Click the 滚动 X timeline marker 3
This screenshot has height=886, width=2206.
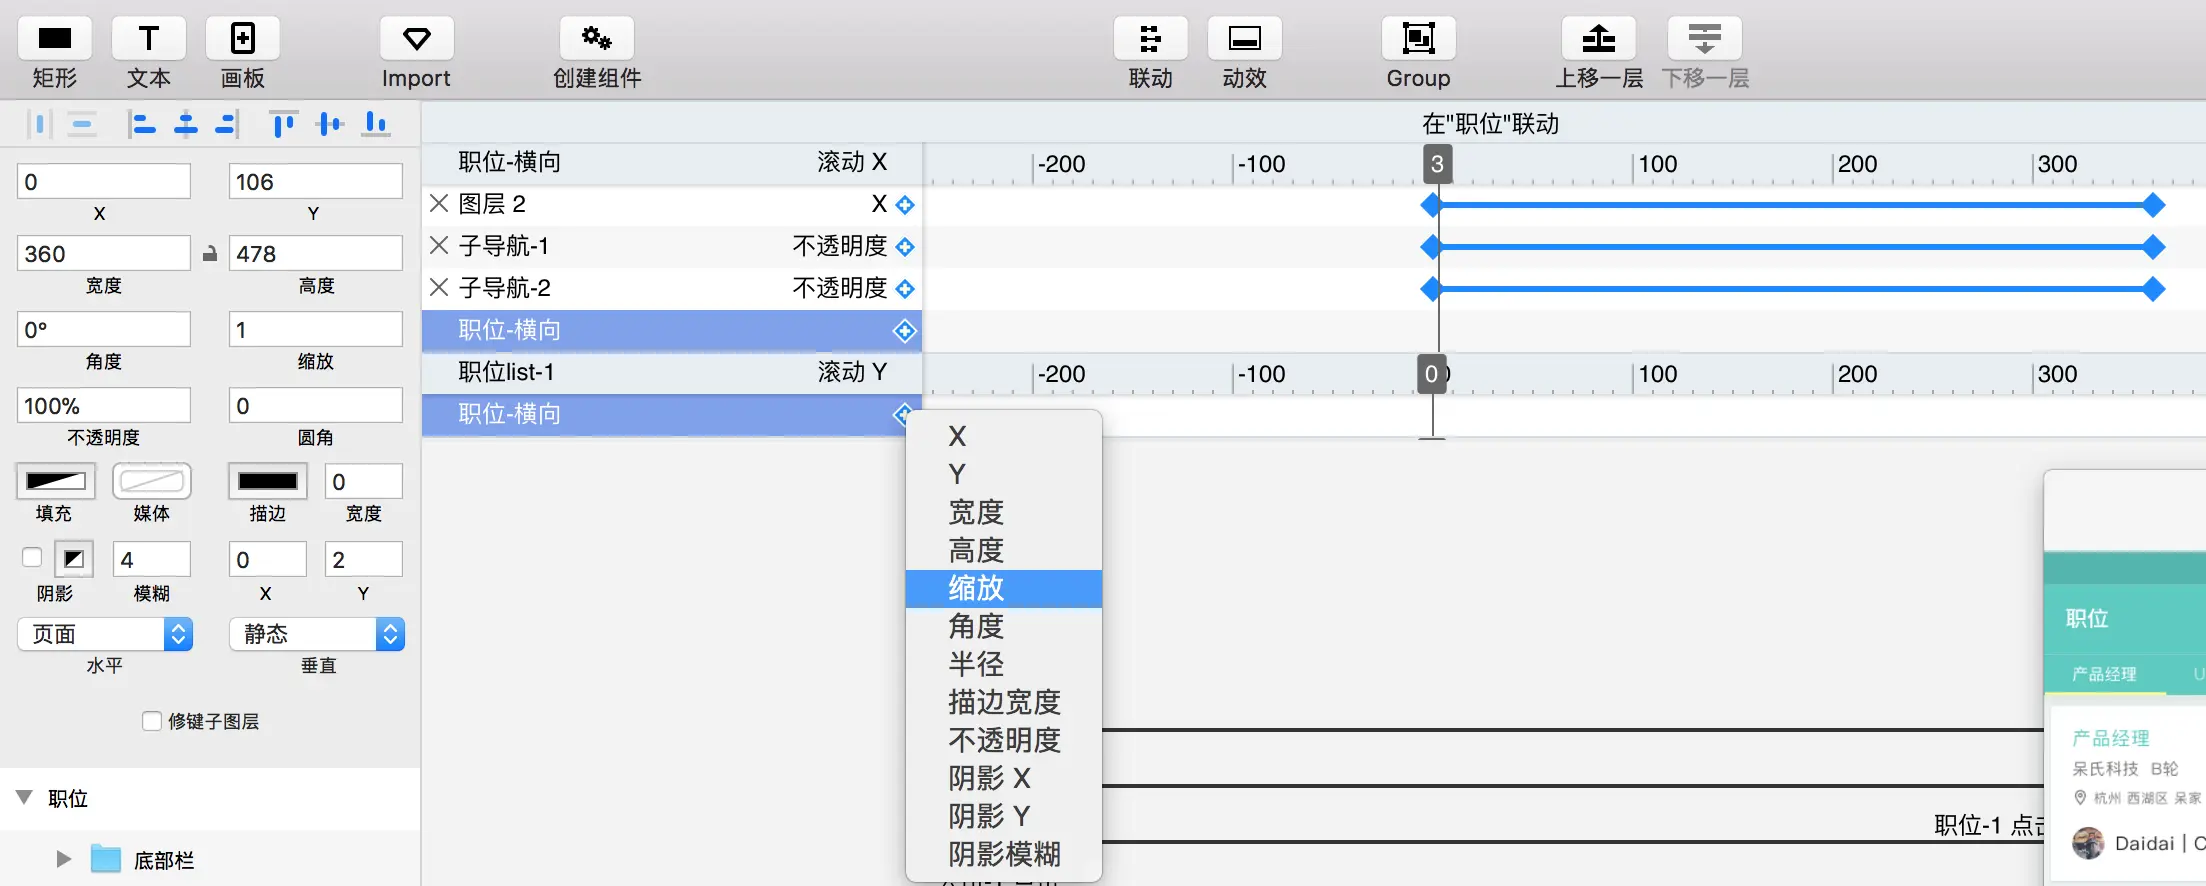coord(1437,164)
